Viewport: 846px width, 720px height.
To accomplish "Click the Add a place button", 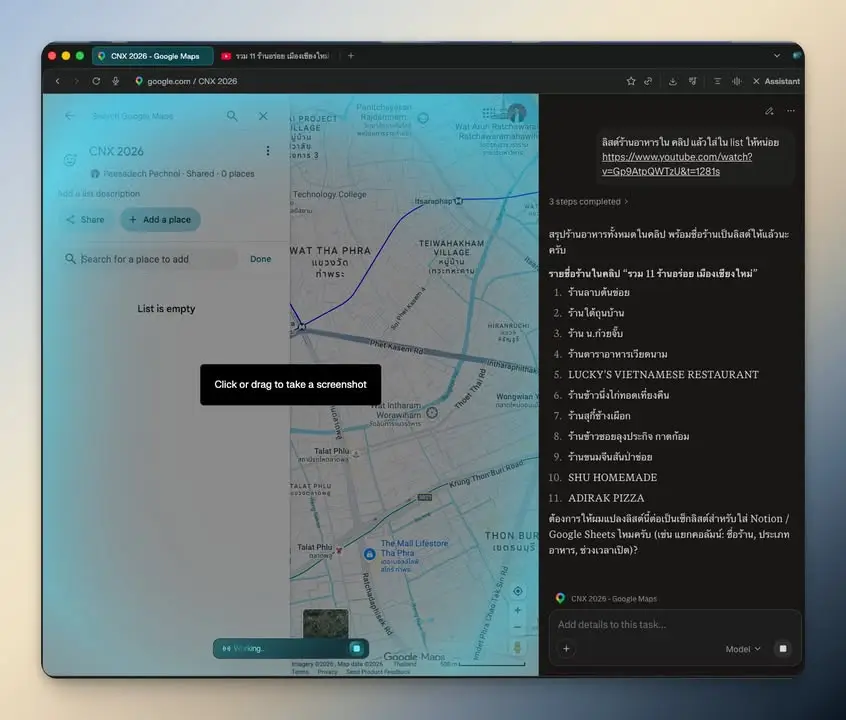I will click(160, 220).
